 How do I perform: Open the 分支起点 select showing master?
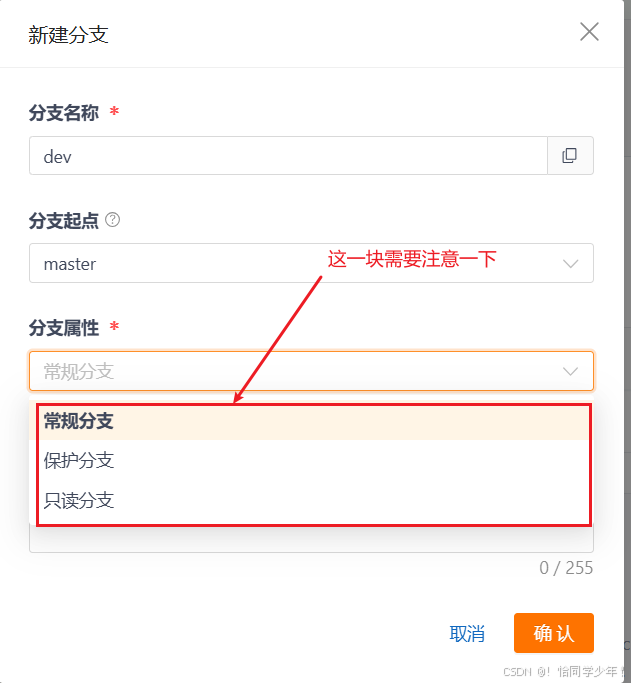(x=311, y=263)
